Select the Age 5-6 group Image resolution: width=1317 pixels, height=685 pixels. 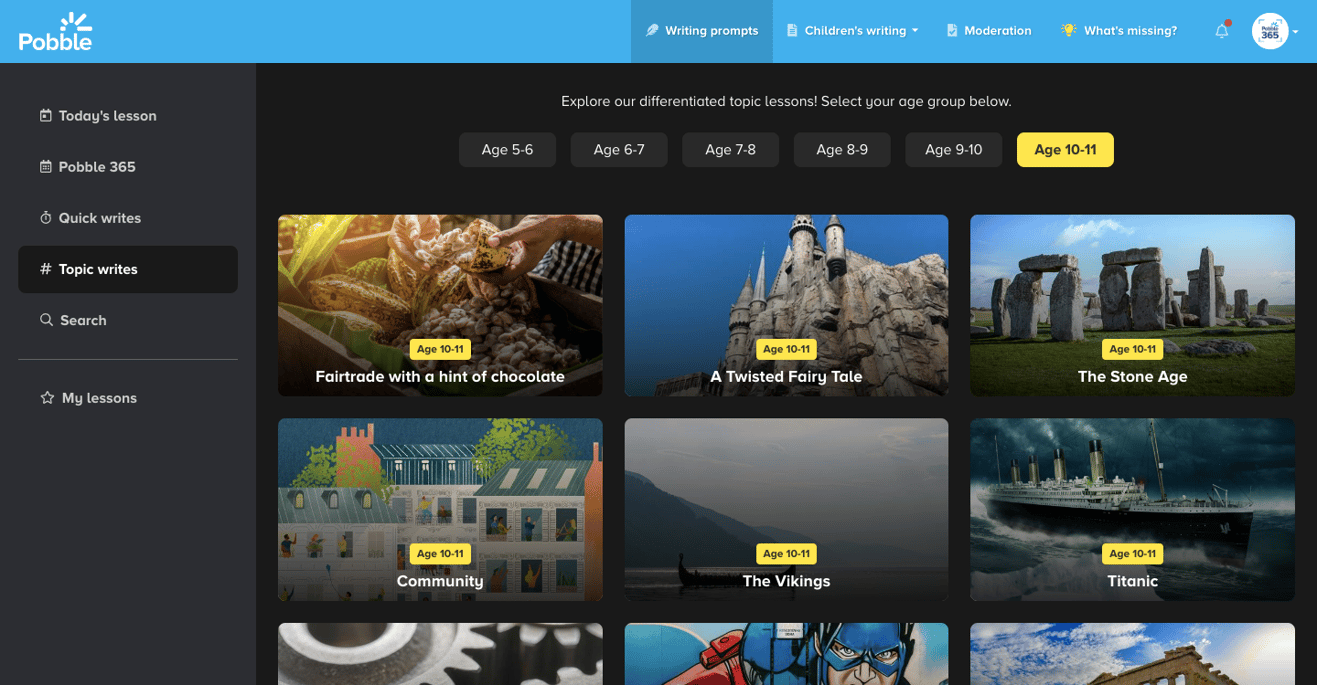point(507,150)
